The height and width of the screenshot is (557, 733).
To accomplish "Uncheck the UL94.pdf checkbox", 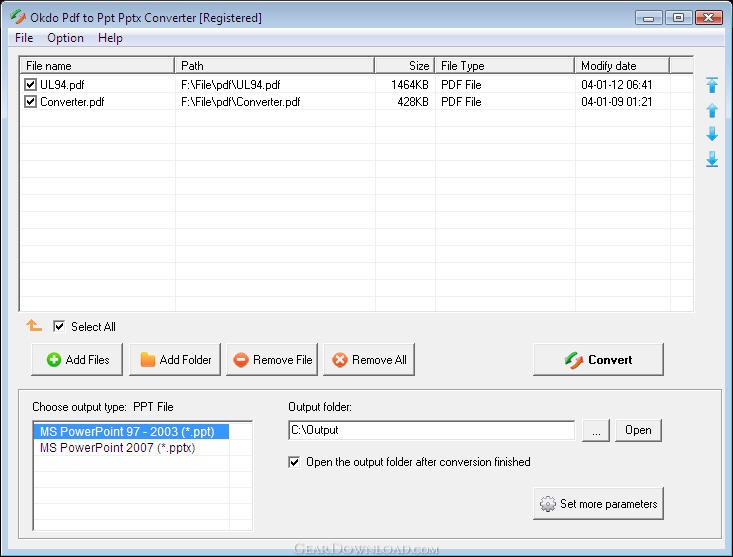I will pyautogui.click(x=31, y=85).
